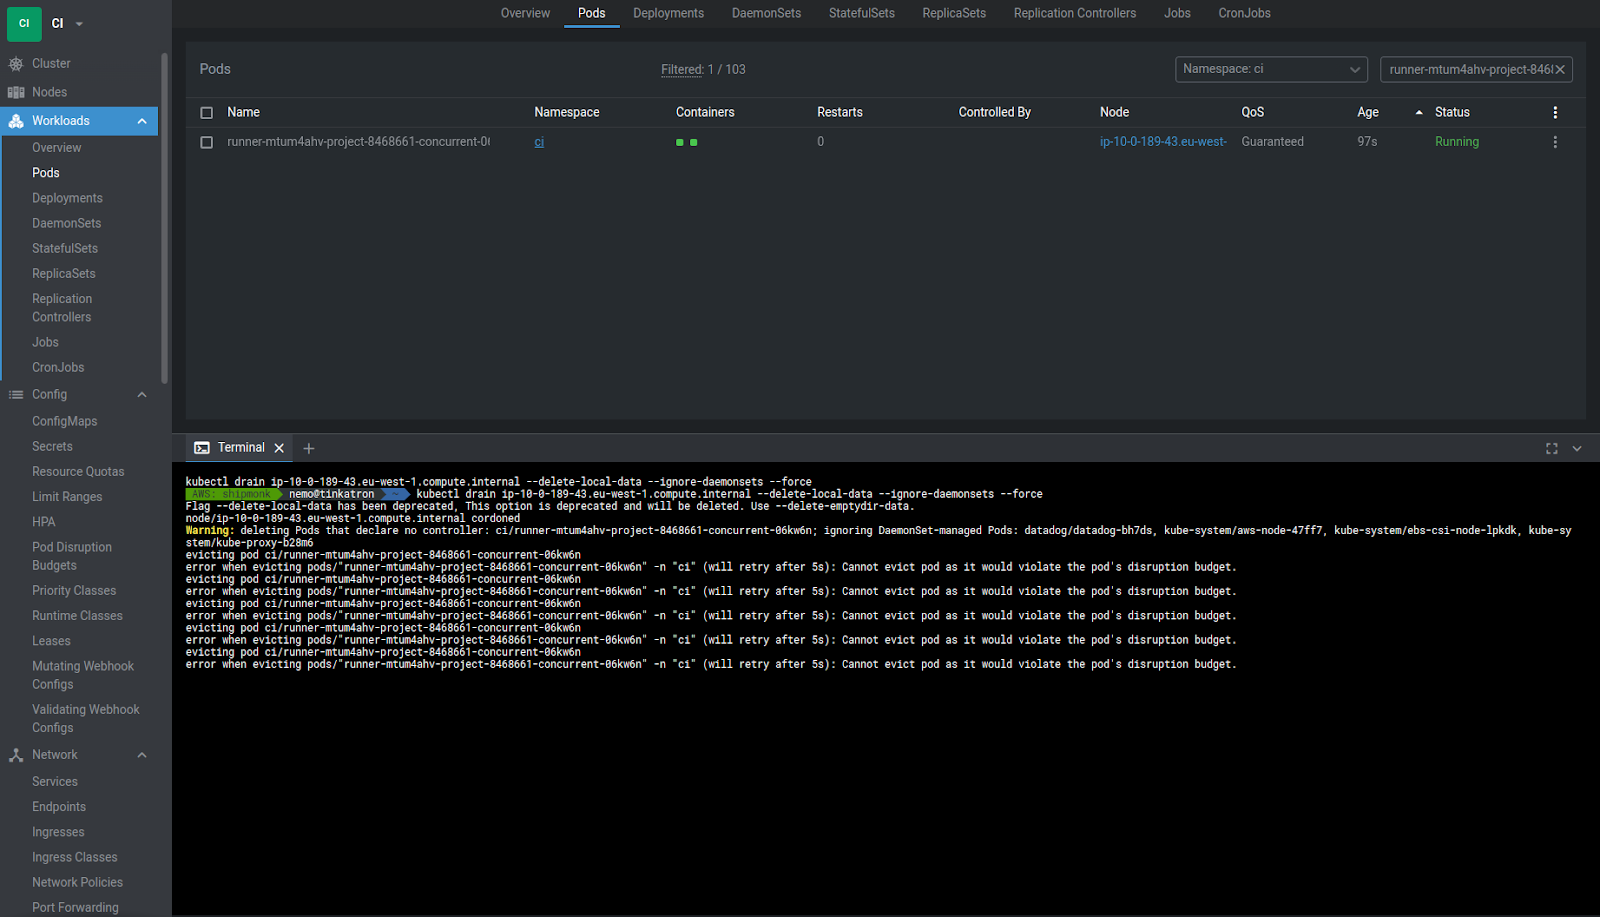
Task: Click the Config list icon
Action: (16, 395)
